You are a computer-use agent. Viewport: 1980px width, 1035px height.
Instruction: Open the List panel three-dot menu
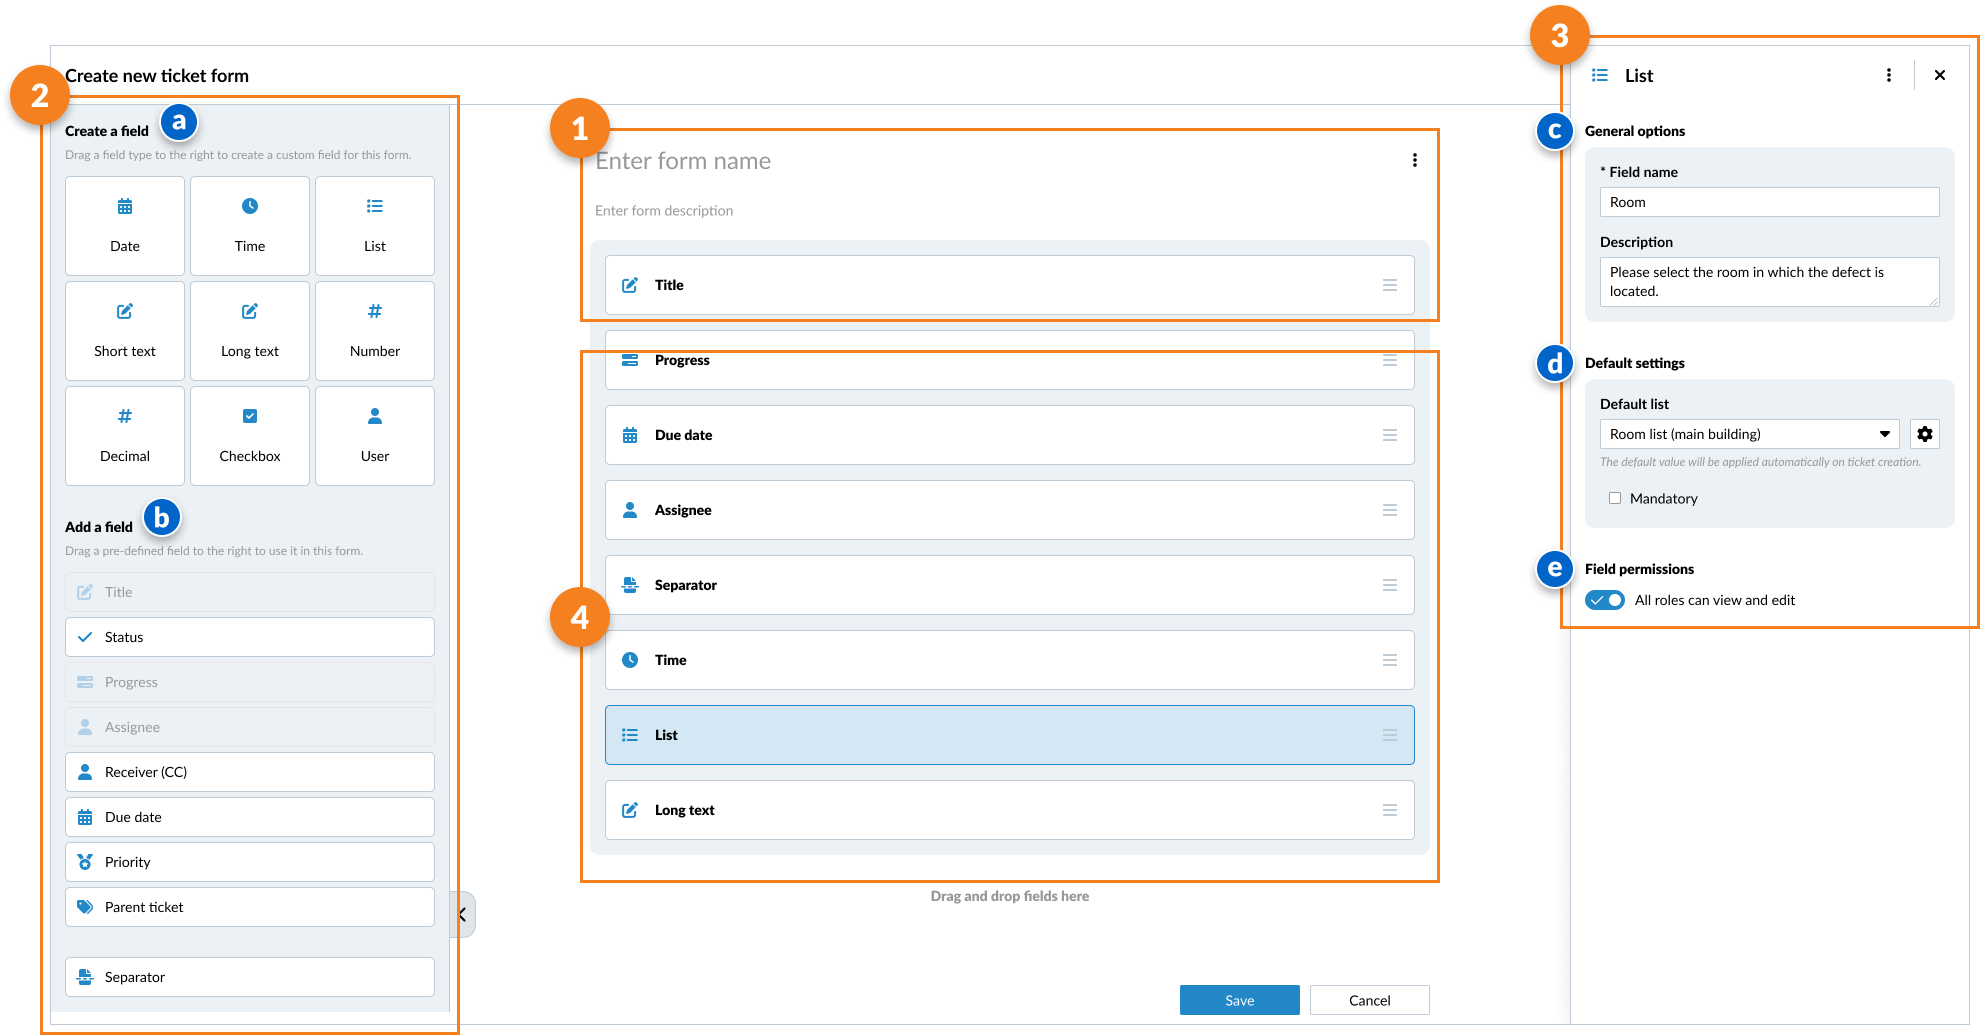click(1889, 74)
